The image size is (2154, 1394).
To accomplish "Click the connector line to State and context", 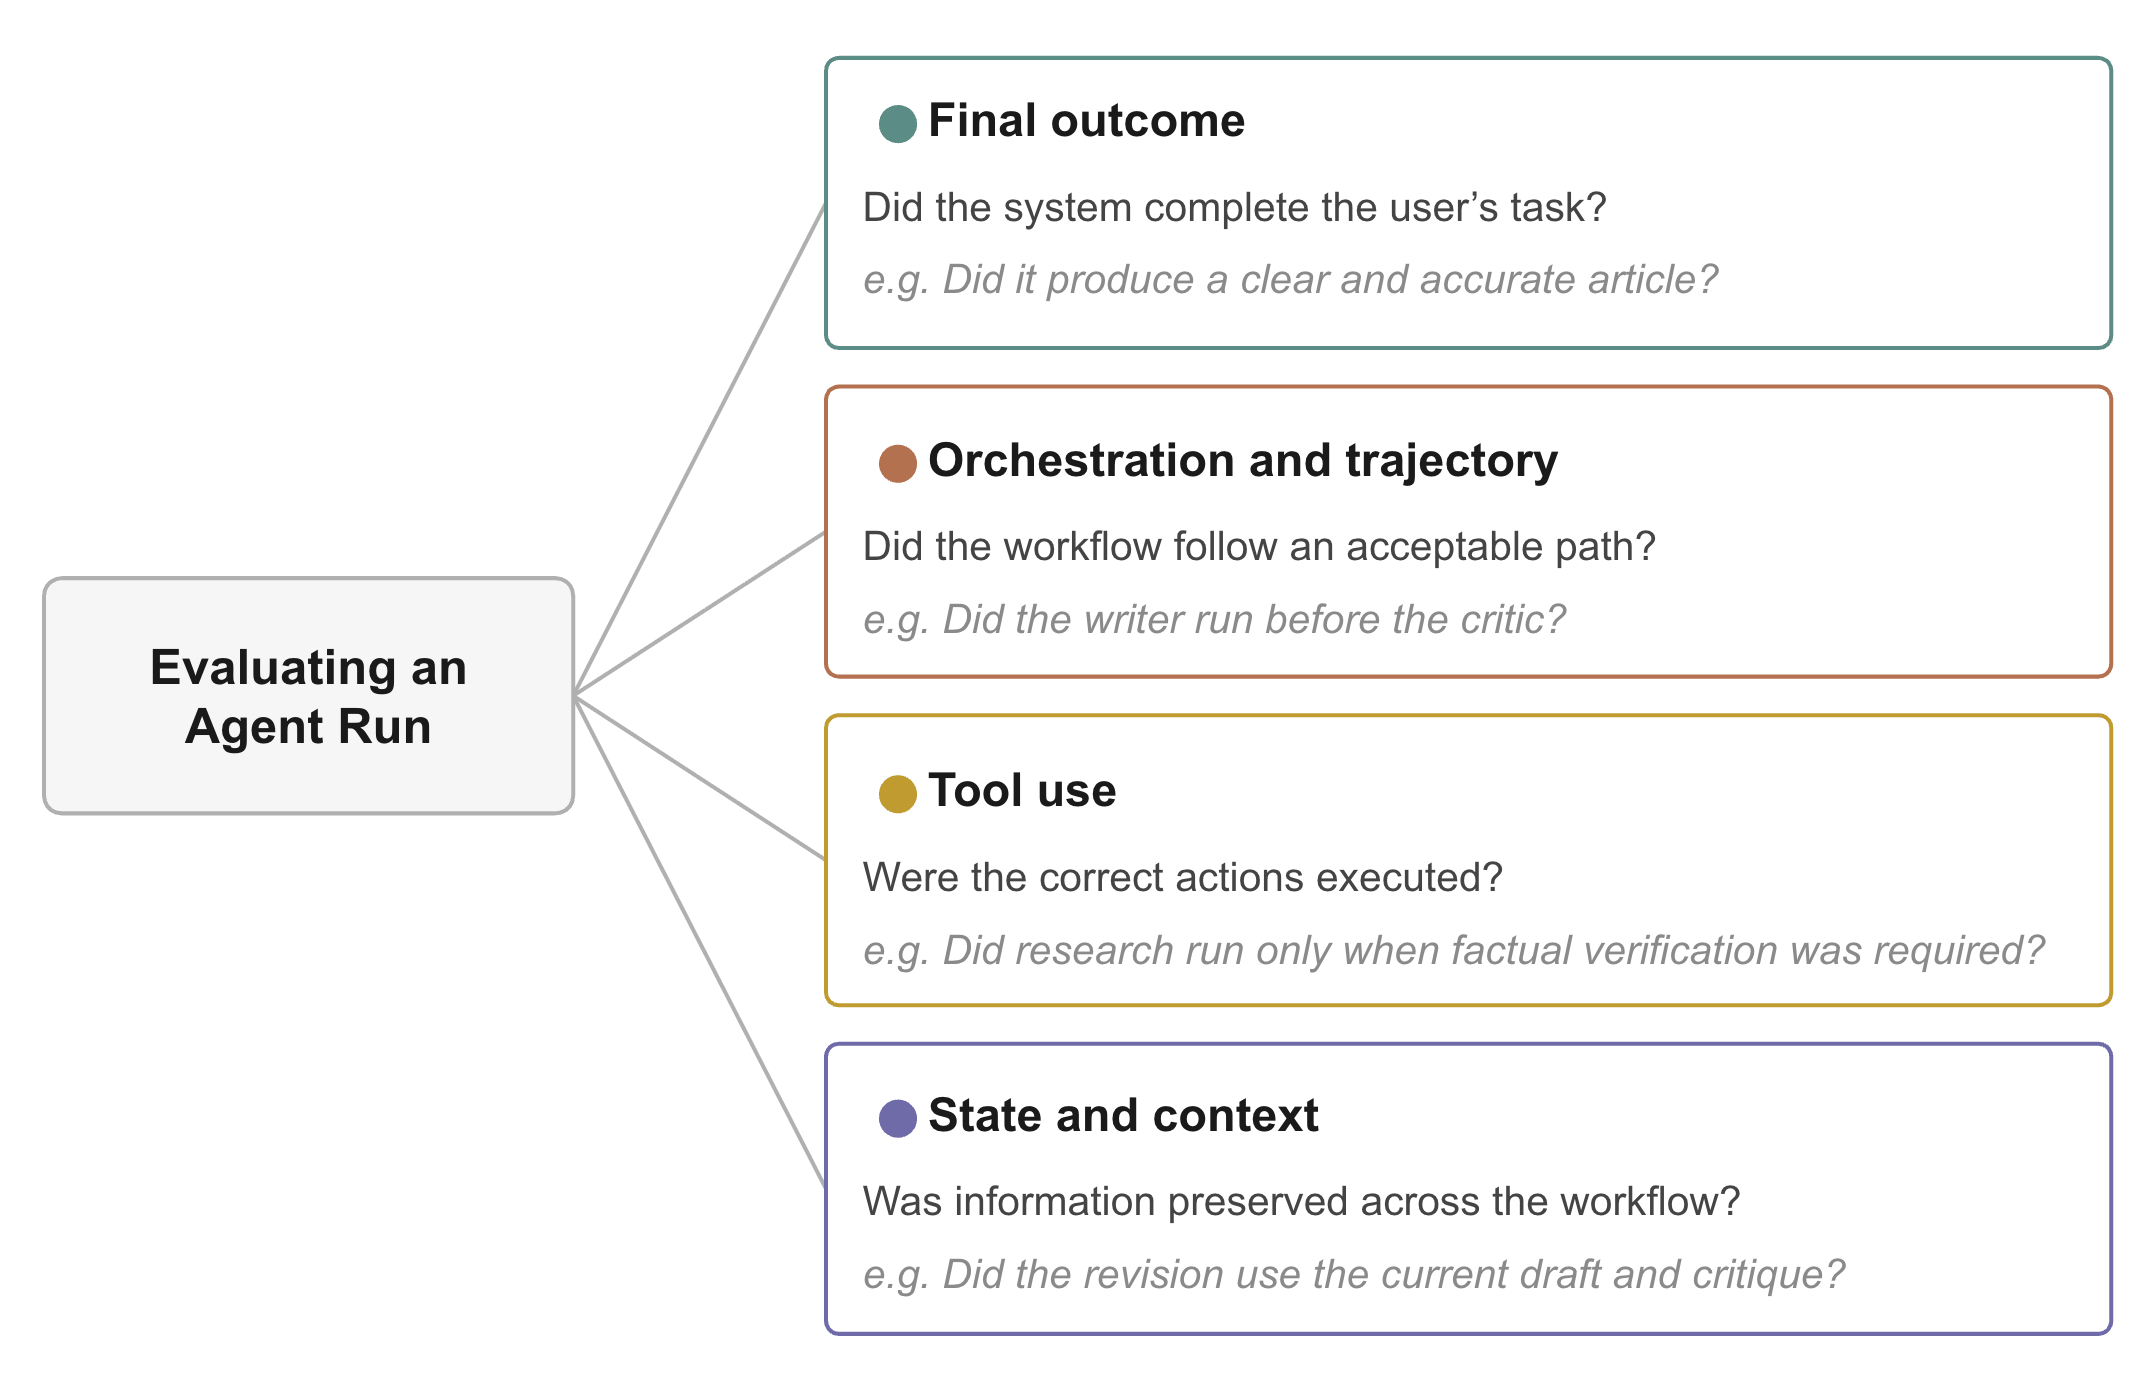I will click(x=700, y=942).
